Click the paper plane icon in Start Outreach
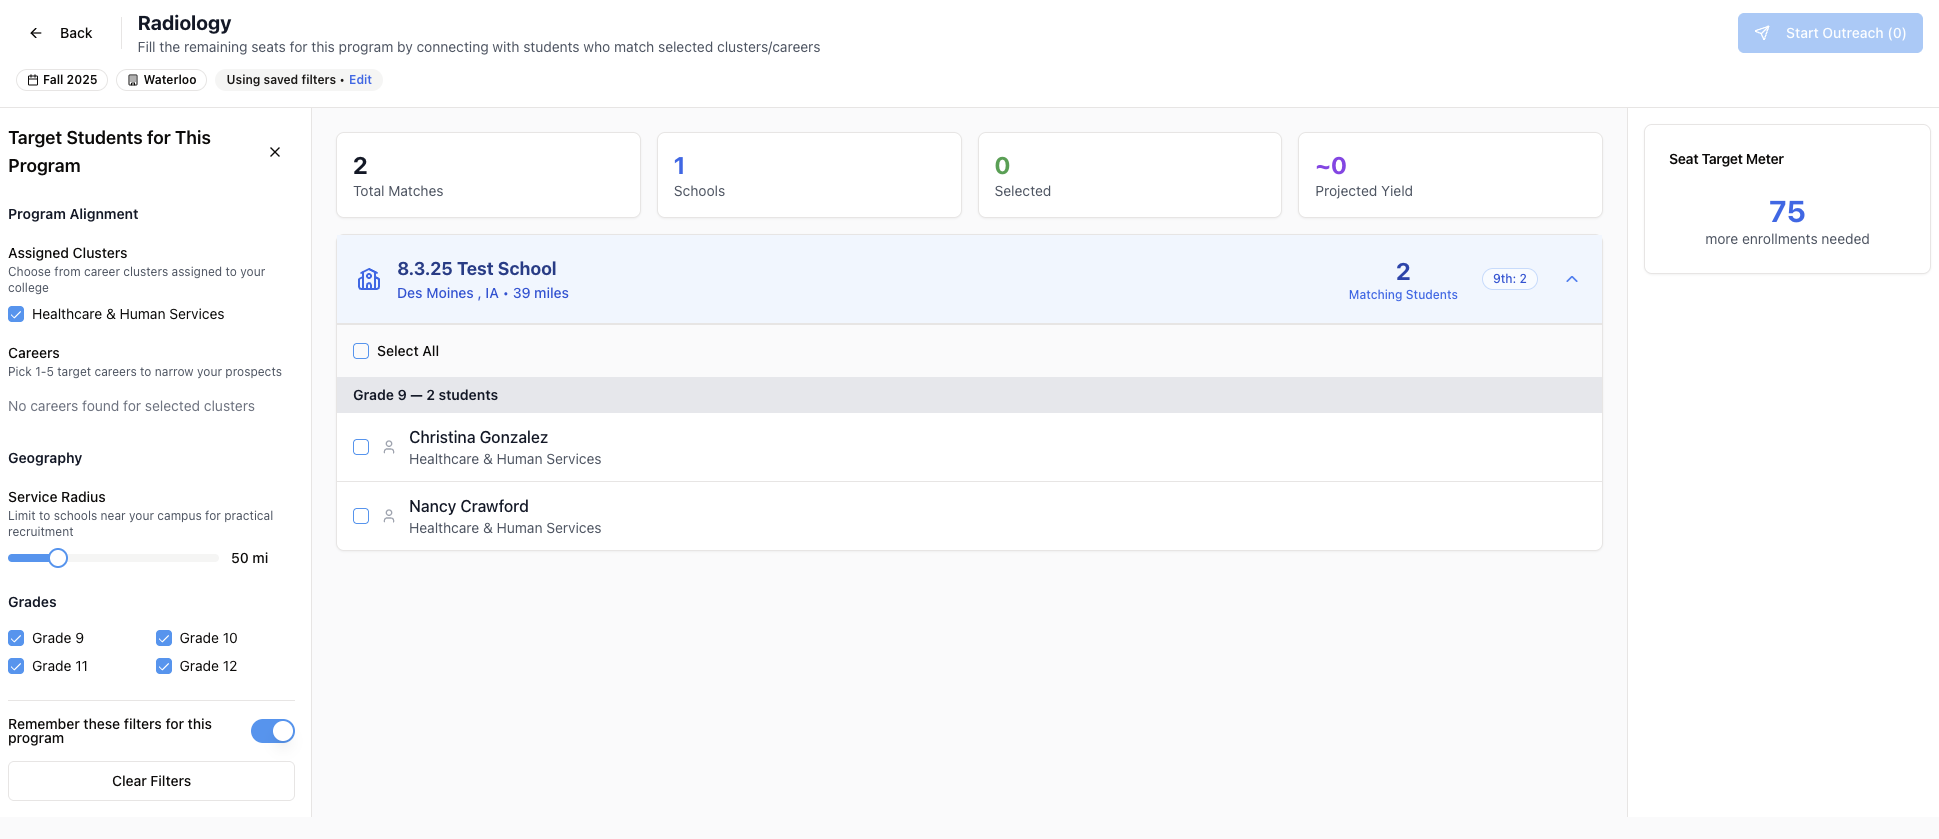 pyautogui.click(x=1762, y=33)
